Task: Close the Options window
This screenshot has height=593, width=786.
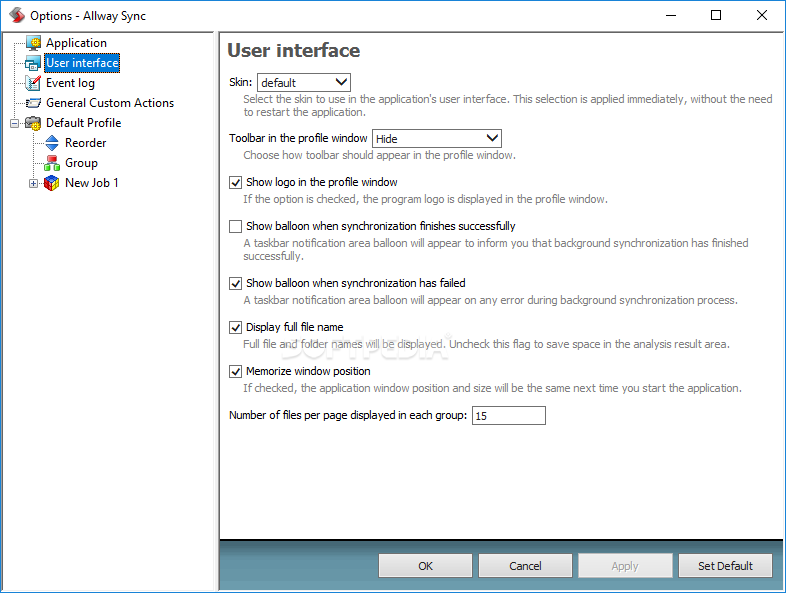Action: (x=762, y=16)
